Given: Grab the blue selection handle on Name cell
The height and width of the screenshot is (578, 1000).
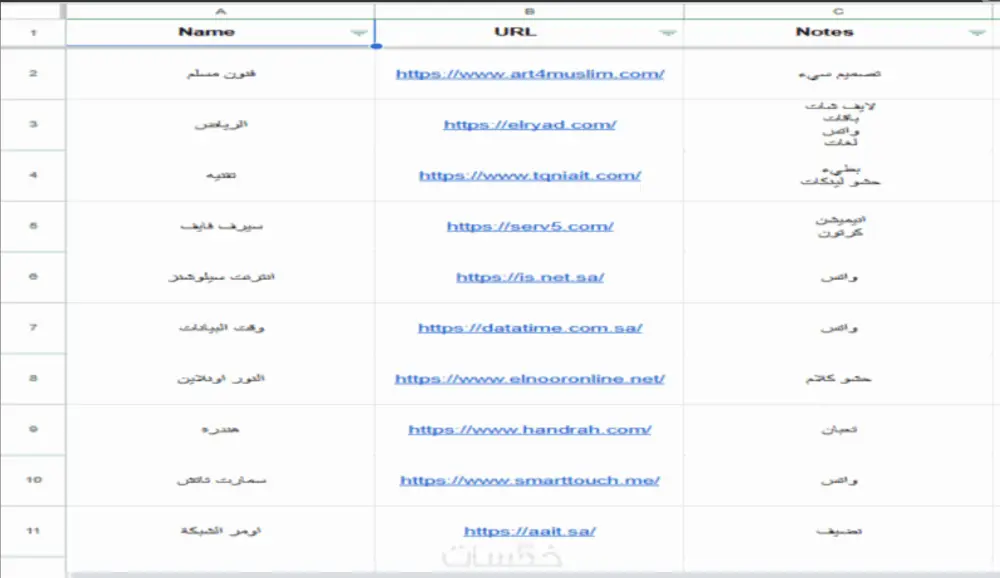Looking at the screenshot, I should [x=376, y=46].
